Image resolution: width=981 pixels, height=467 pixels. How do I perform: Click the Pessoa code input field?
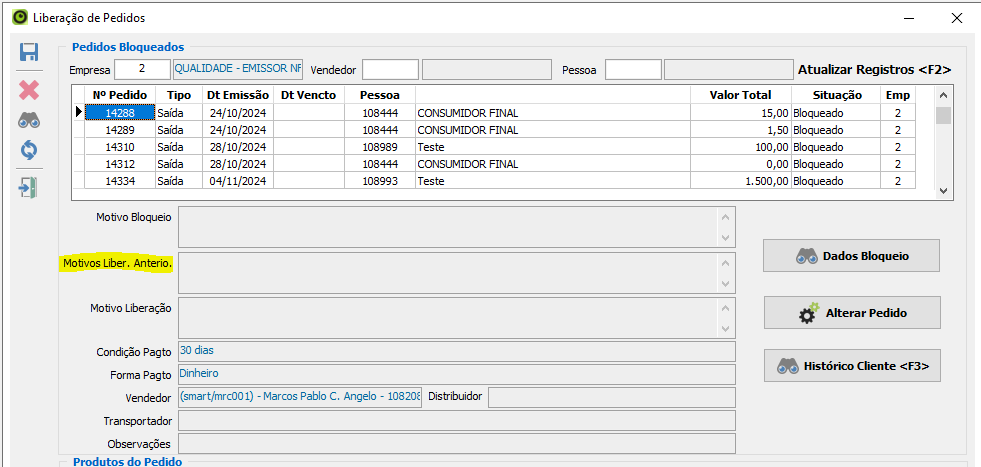pos(633,69)
